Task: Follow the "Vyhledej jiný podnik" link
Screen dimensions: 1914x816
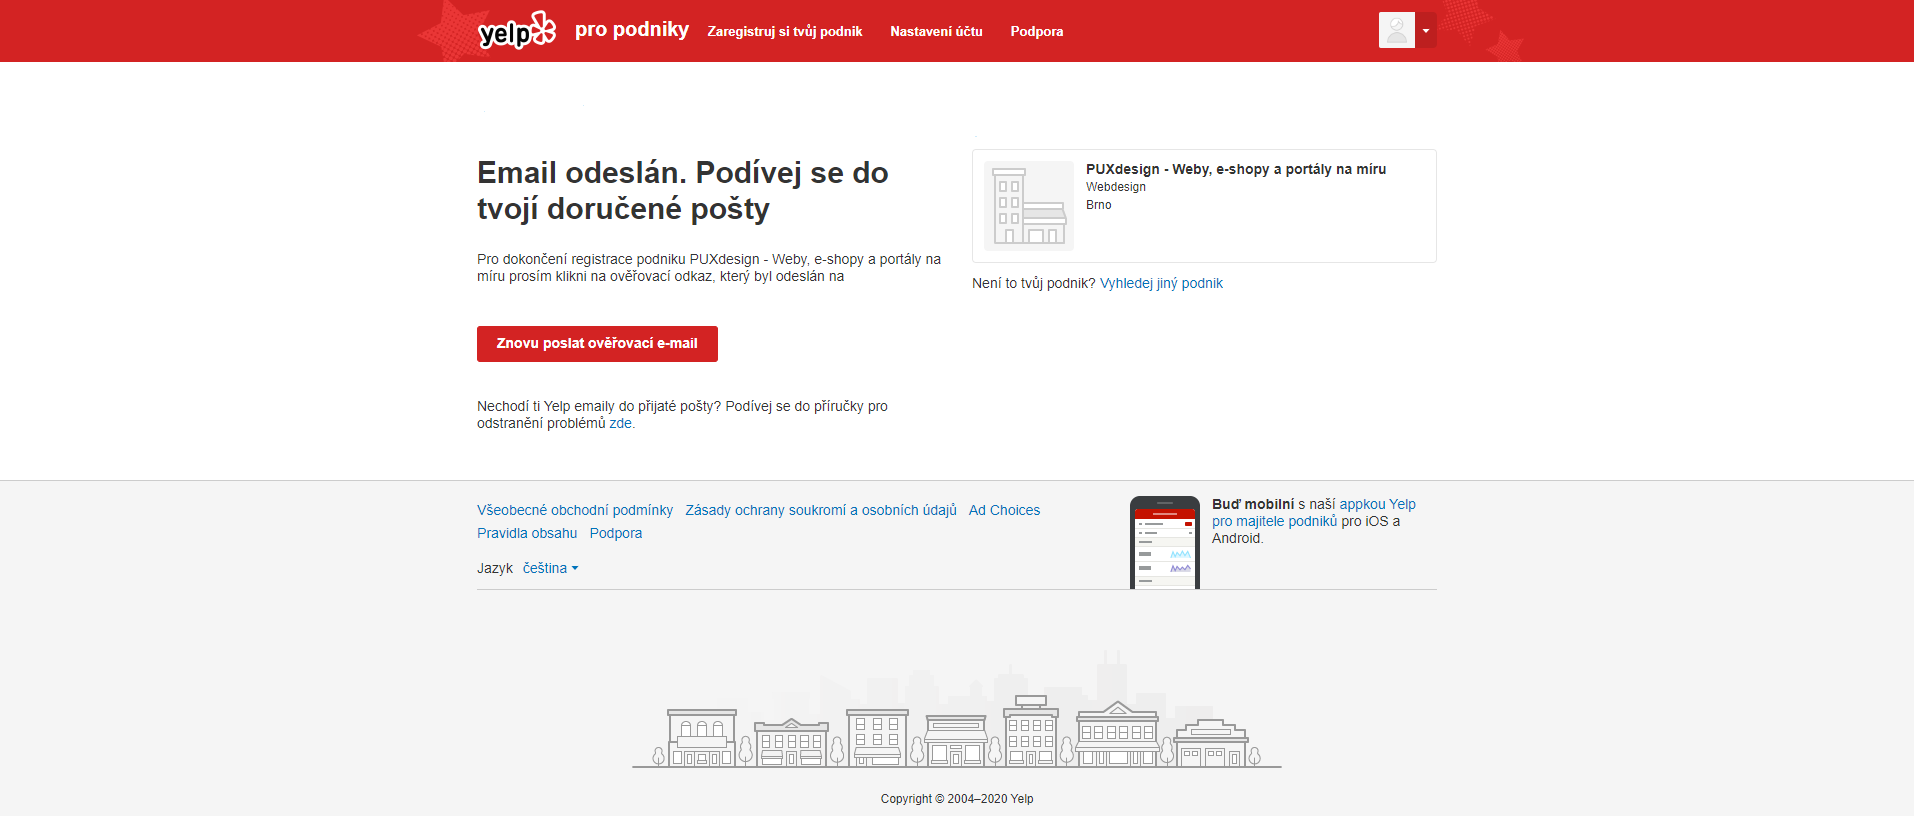Action: (x=1161, y=284)
